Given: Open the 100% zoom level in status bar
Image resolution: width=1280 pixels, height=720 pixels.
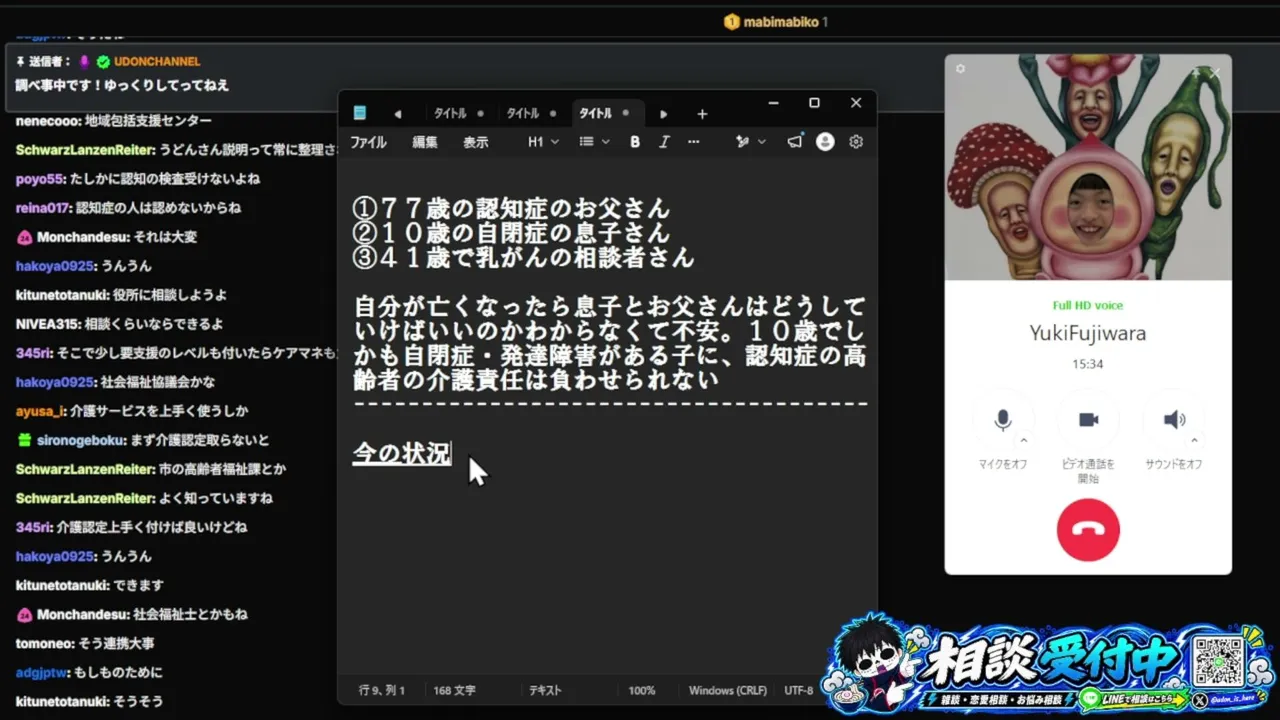Looking at the screenshot, I should pos(642,690).
